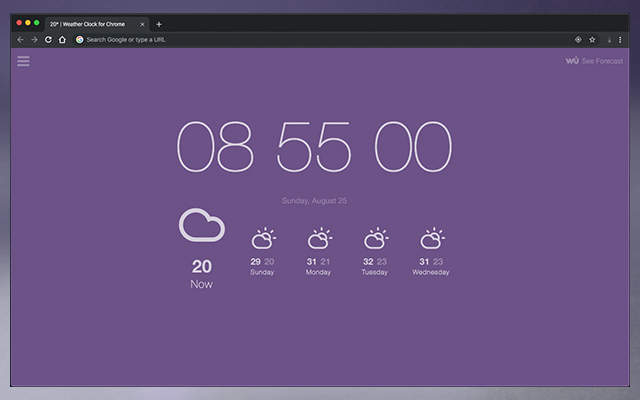Select Sunday's partly cloudy forecast icon

pyautogui.click(x=263, y=239)
